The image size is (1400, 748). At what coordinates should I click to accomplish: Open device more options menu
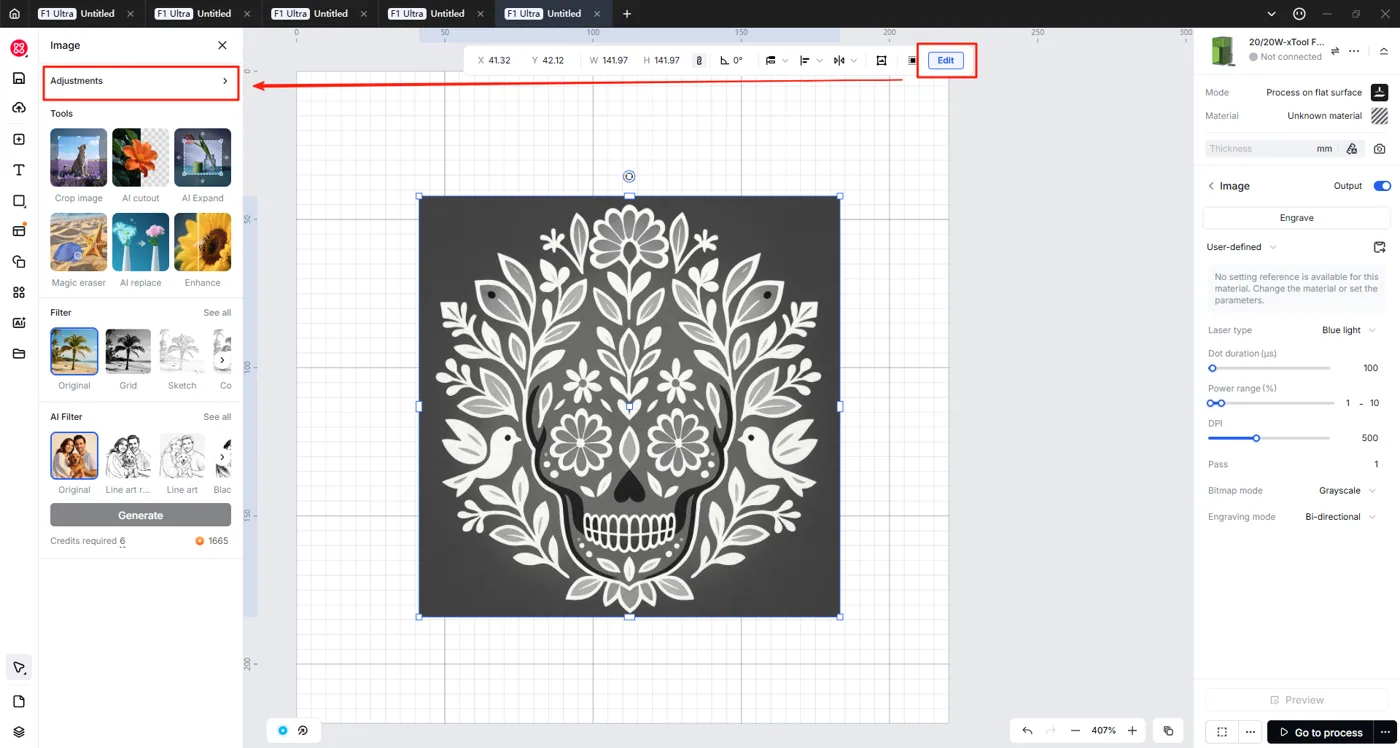click(x=1354, y=51)
